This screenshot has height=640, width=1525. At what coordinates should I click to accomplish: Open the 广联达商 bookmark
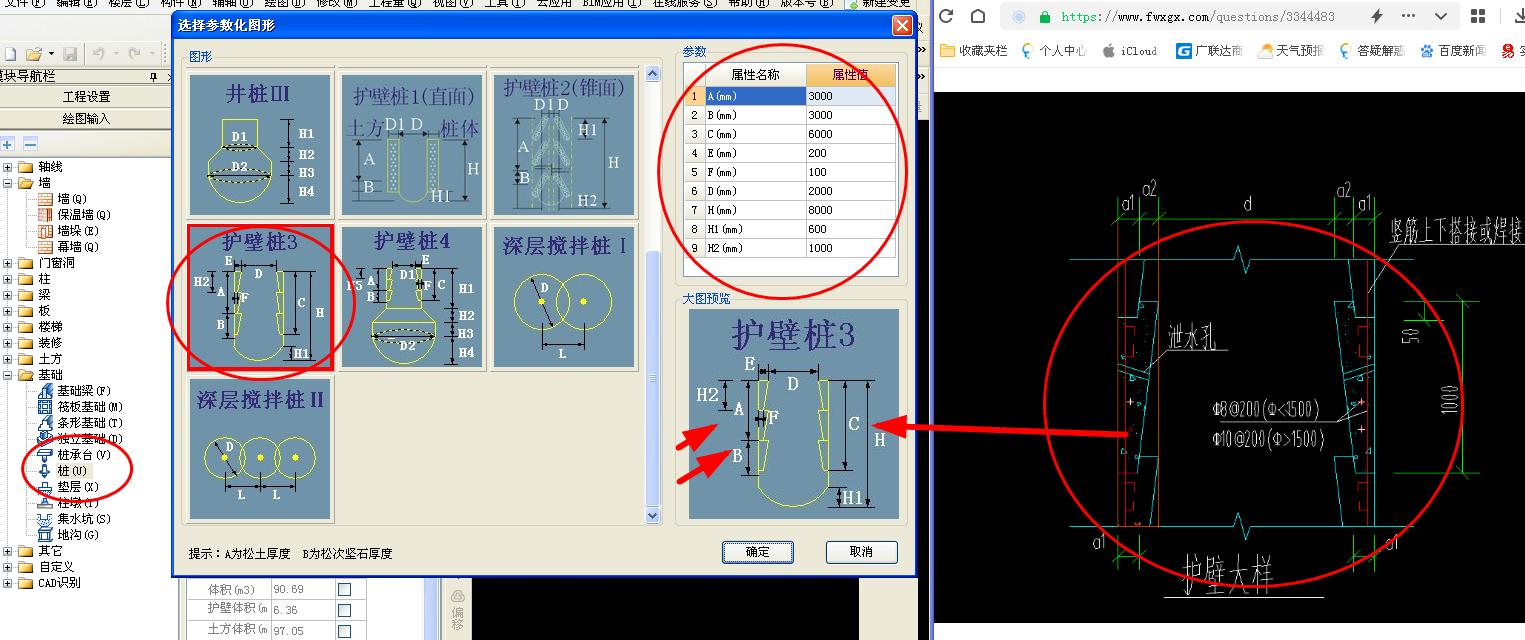click(1209, 50)
